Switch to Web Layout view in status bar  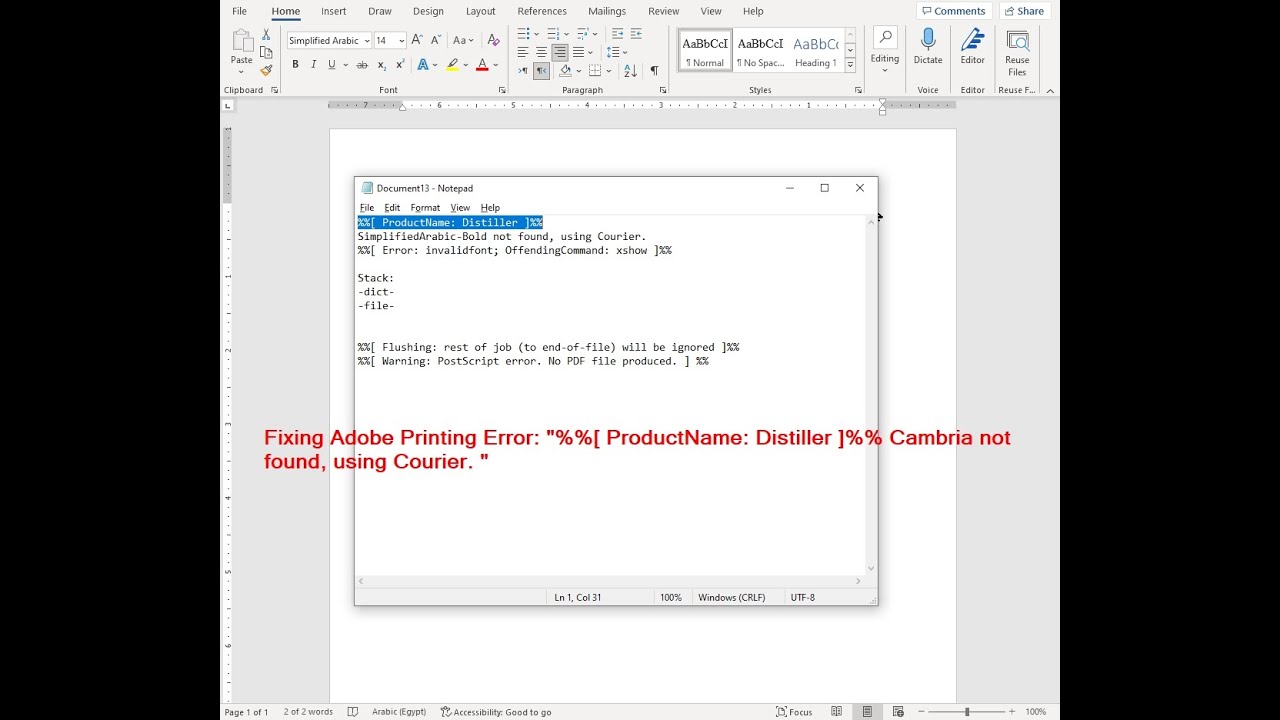tap(898, 712)
